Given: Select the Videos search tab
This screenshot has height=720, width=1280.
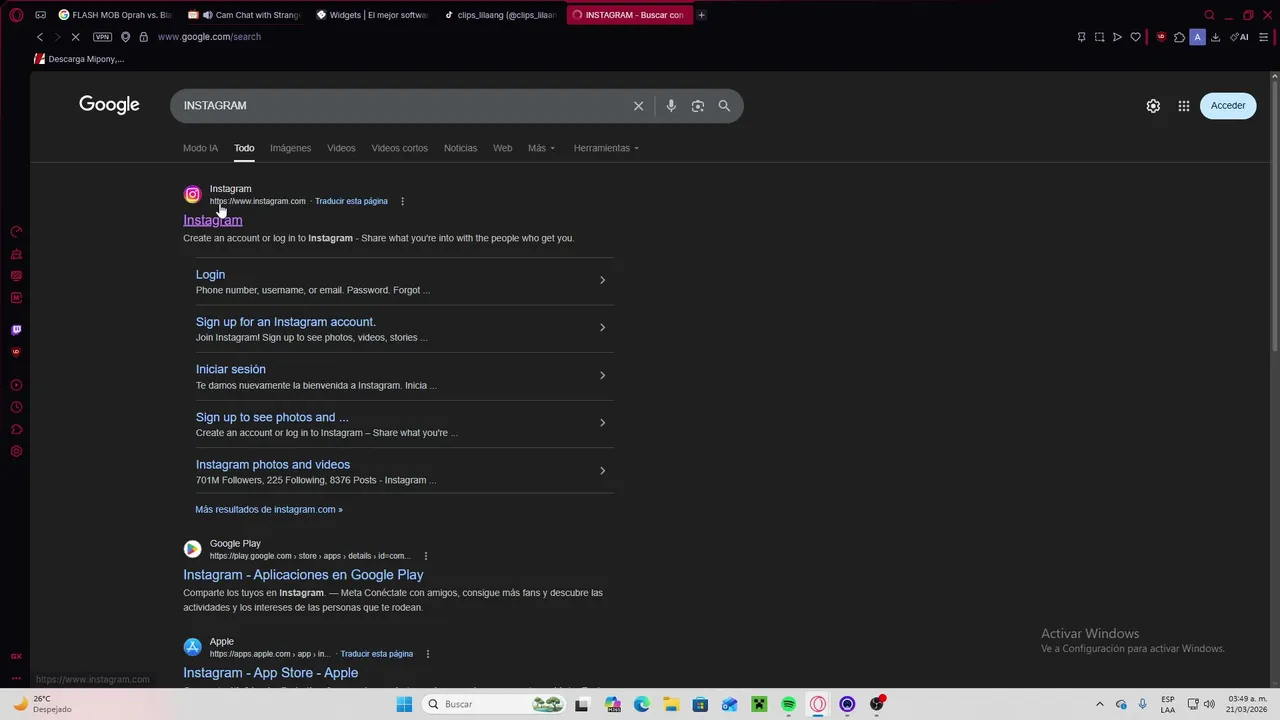Looking at the screenshot, I should point(341,148).
